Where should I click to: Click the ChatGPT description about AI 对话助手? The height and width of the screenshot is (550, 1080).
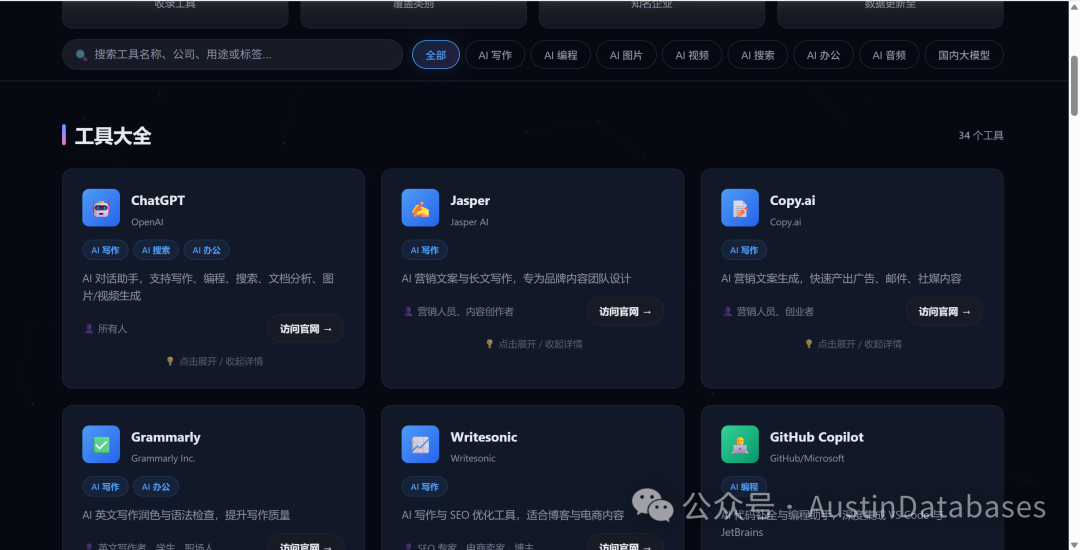208,287
